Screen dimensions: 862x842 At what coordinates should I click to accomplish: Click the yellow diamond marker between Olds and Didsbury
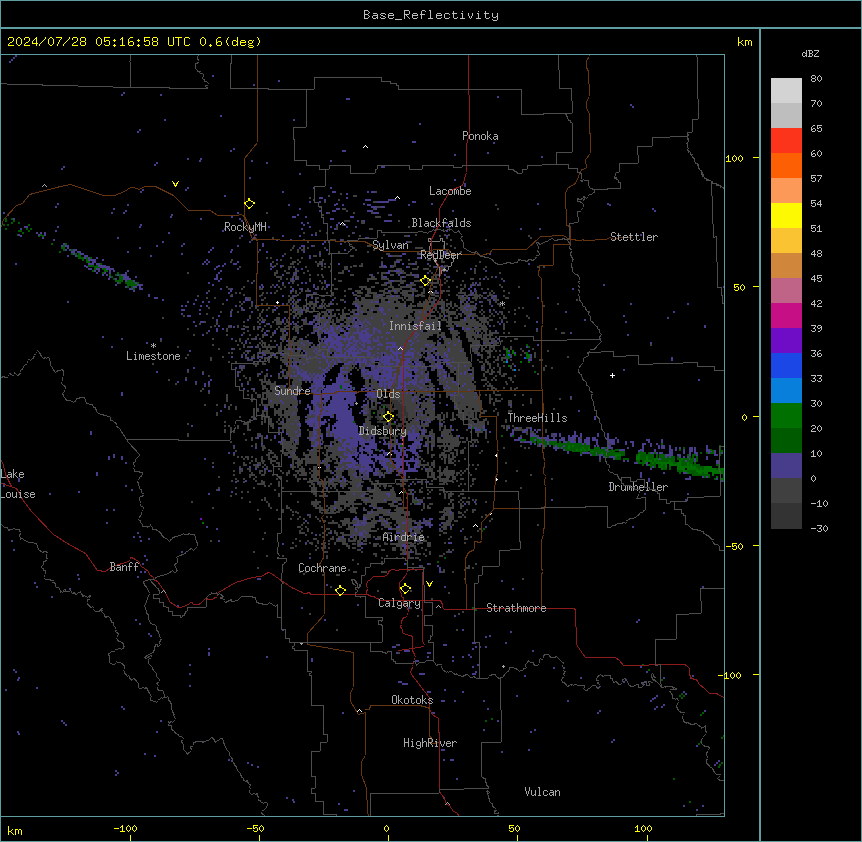tap(388, 417)
